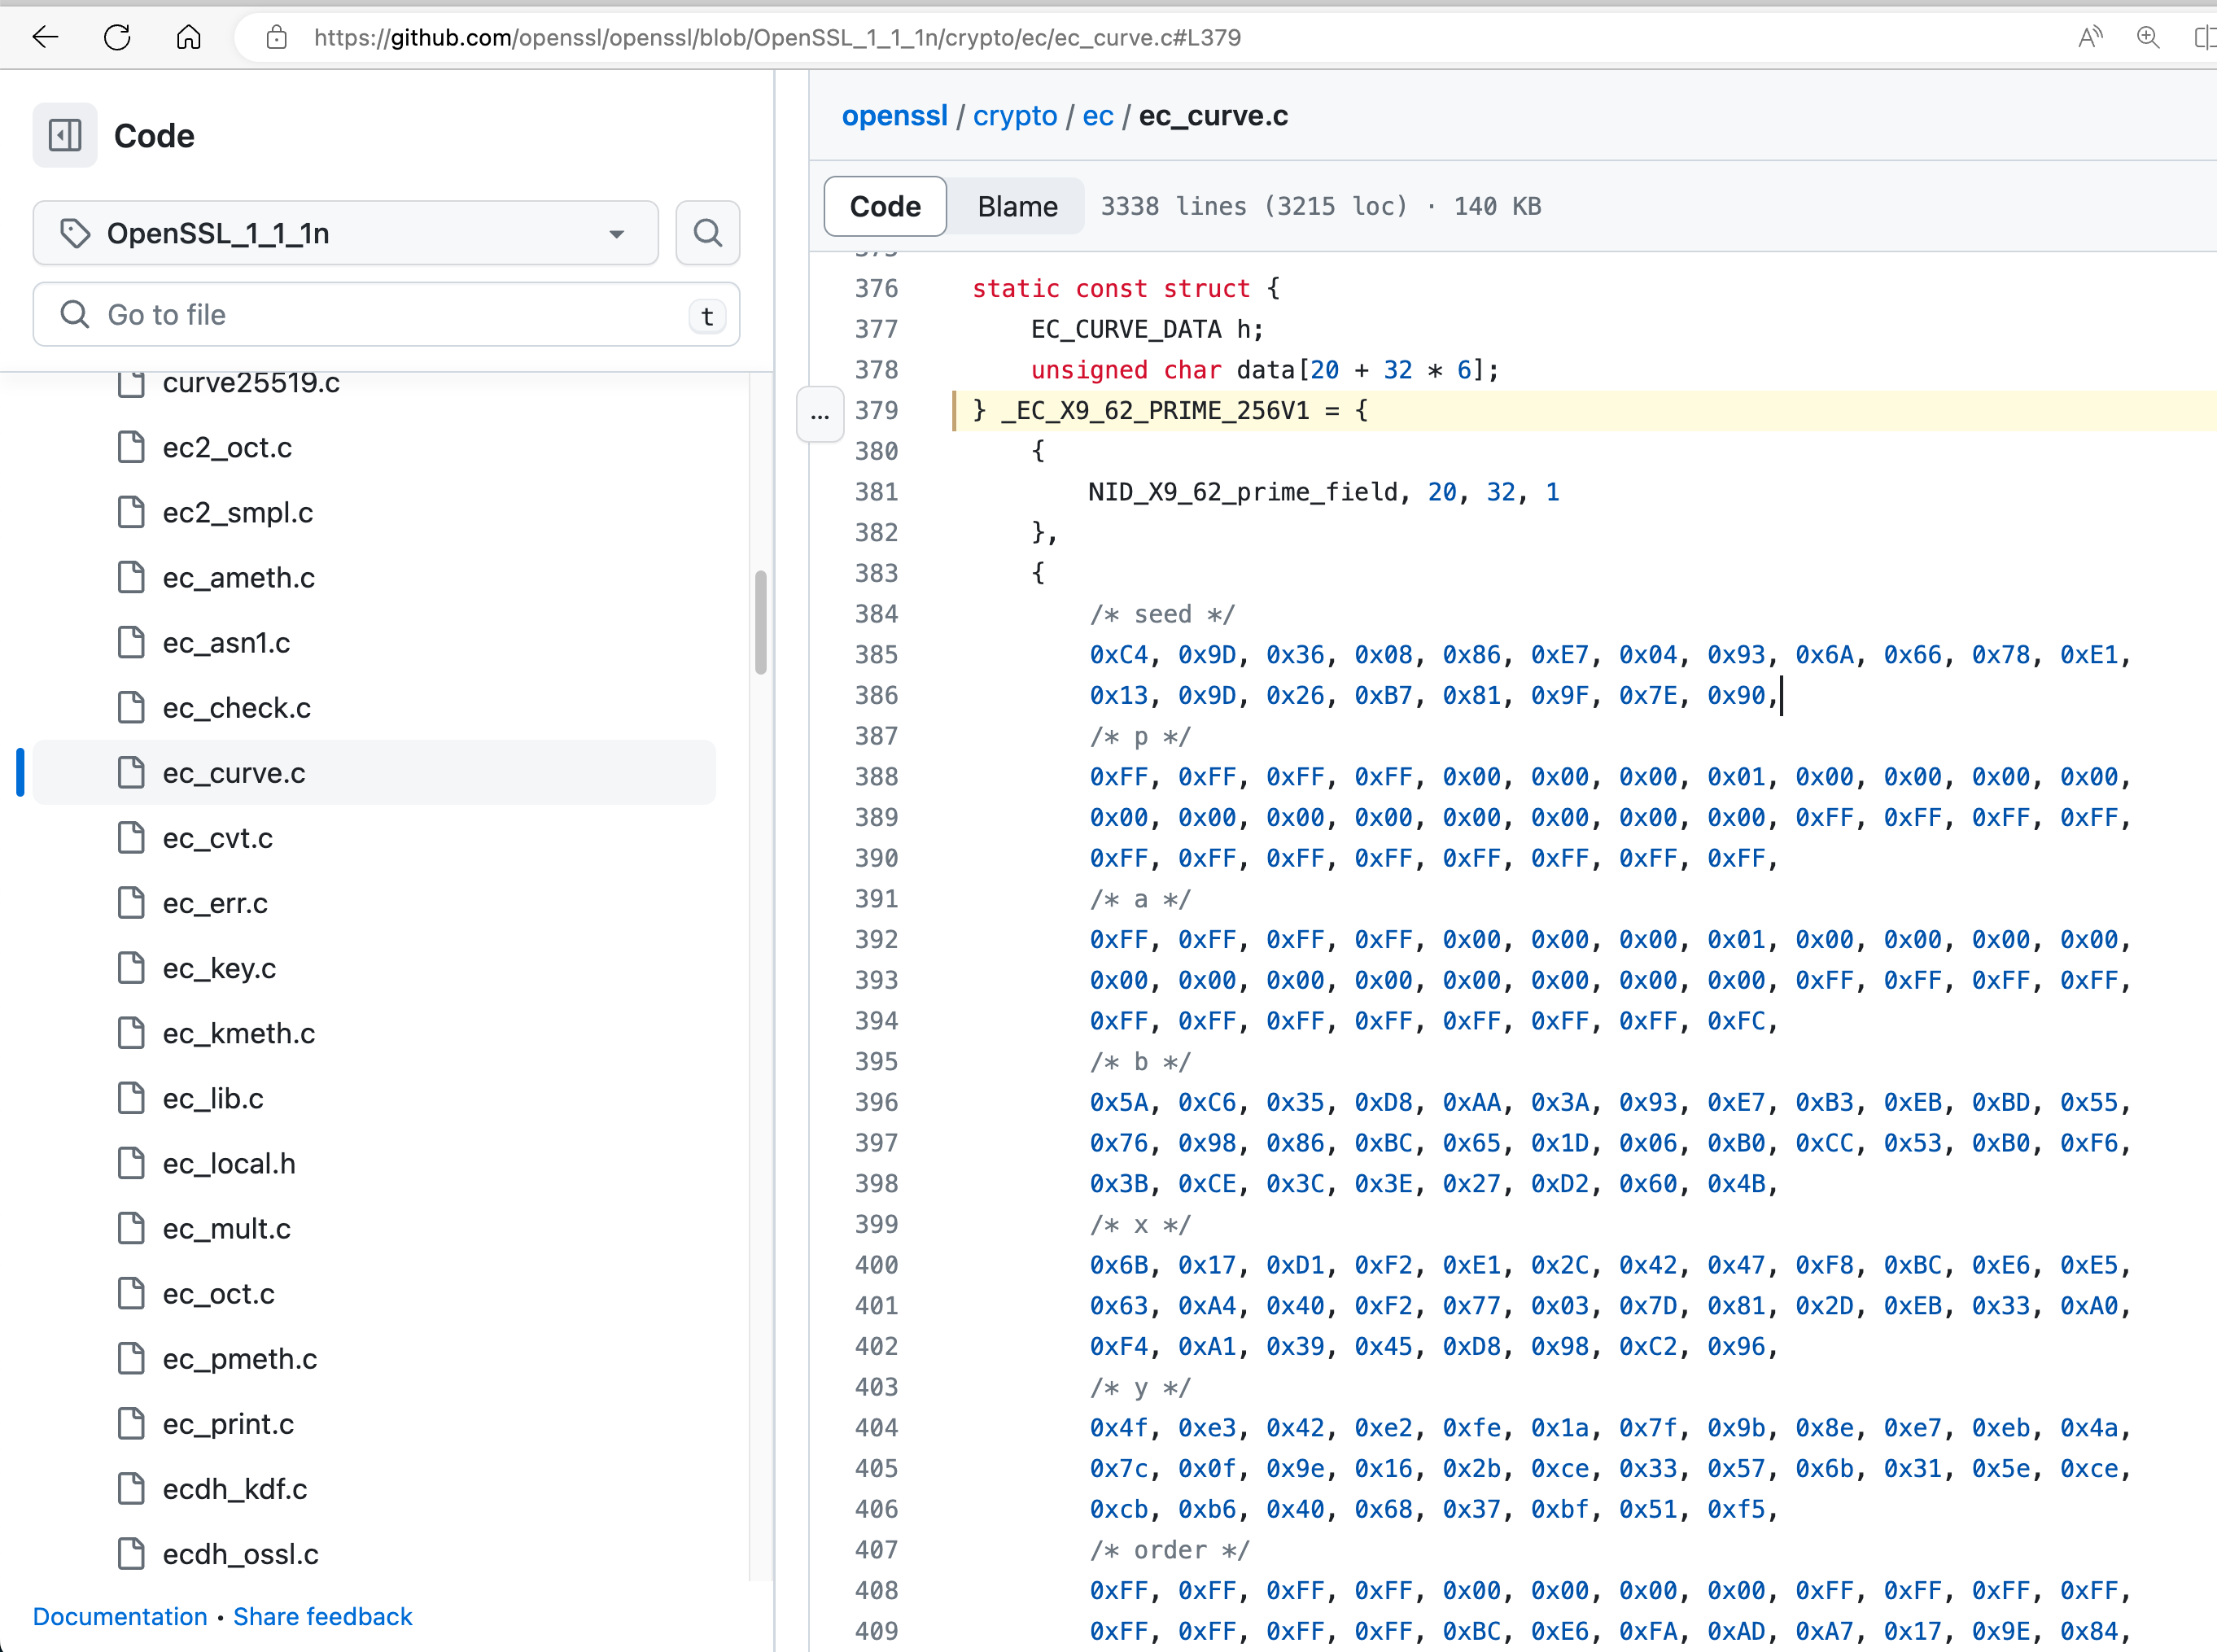
Task: Click the file icon next to ecdh_ossl.c
Action: pos(131,1554)
